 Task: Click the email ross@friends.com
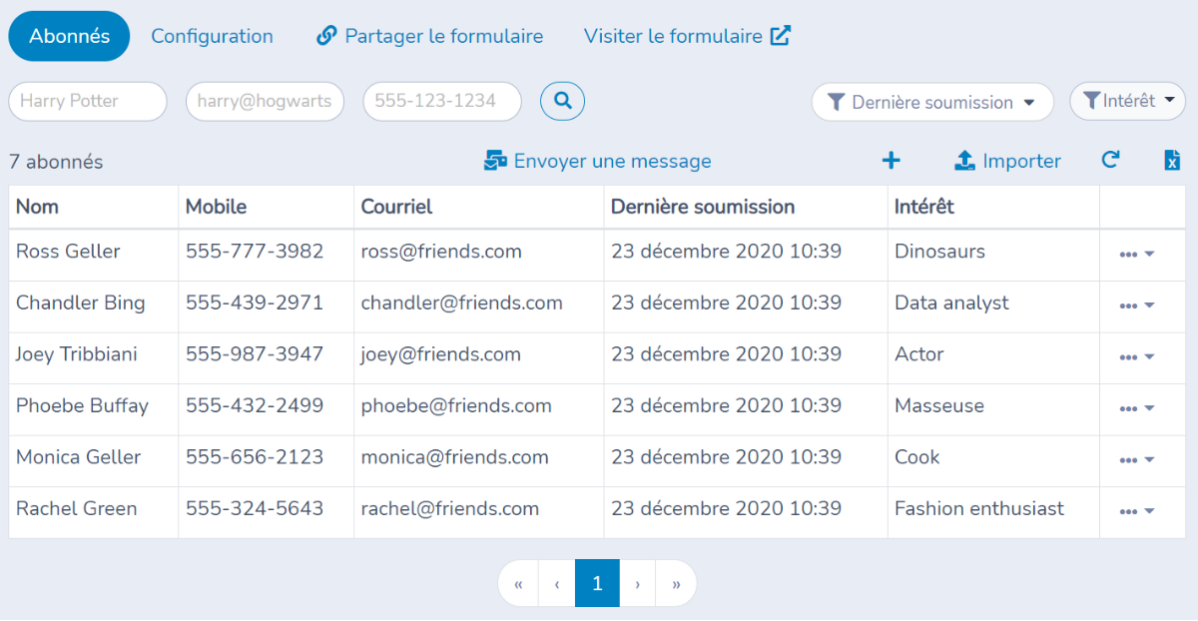coord(442,251)
